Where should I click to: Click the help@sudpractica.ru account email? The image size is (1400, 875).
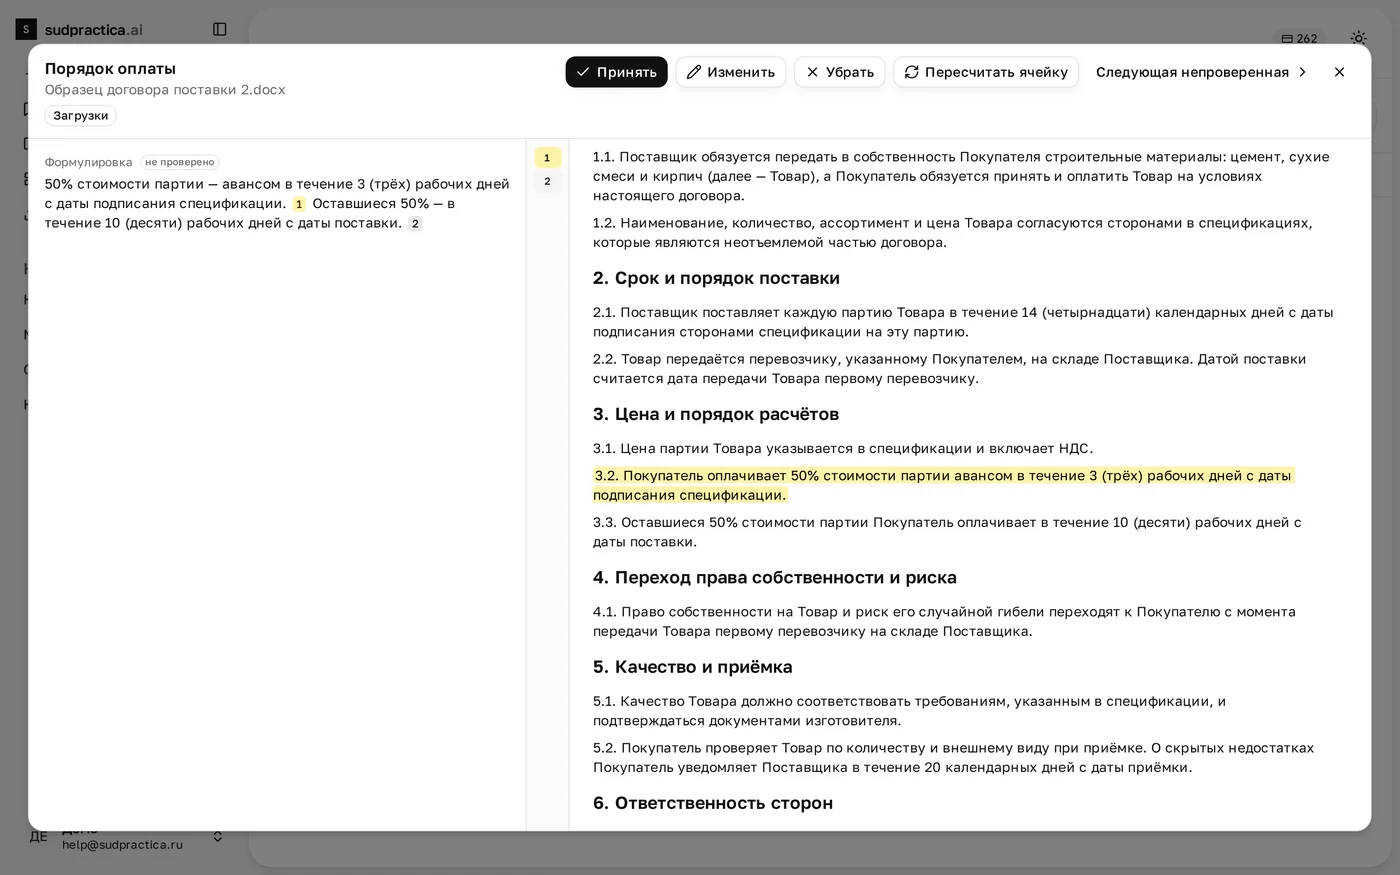click(x=122, y=845)
